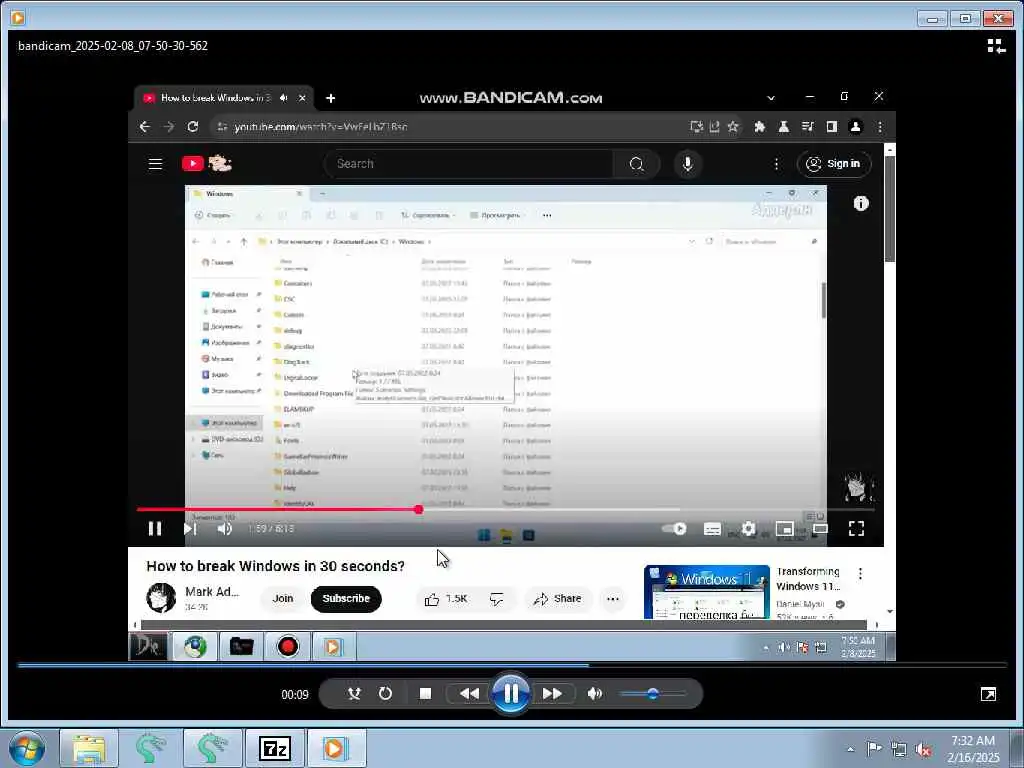Click the YouTube Sign in button
Viewport: 1024px width, 768px height.
834,164
